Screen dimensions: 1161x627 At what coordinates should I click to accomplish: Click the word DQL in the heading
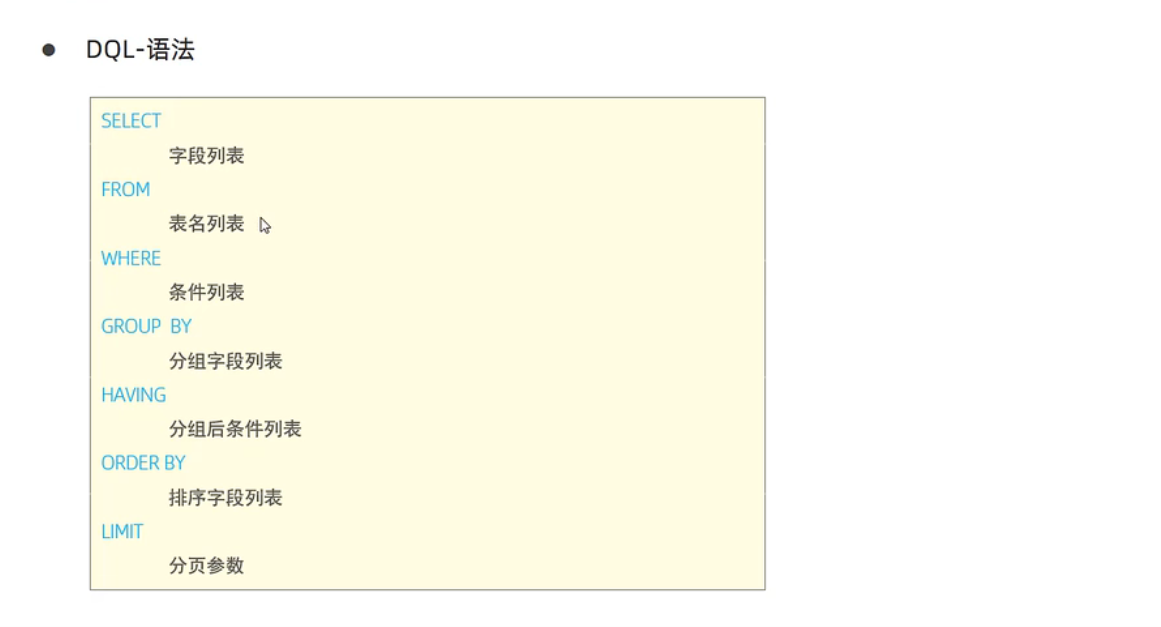coord(108,51)
